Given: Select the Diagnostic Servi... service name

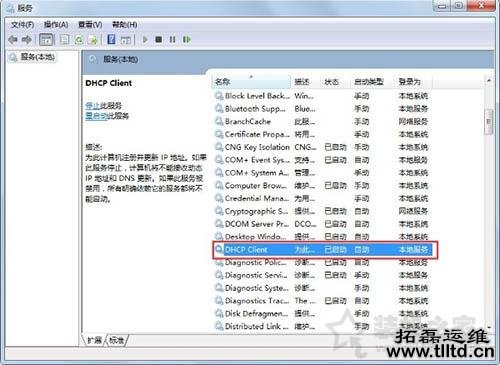Looking at the screenshot, I should pyautogui.click(x=256, y=275).
